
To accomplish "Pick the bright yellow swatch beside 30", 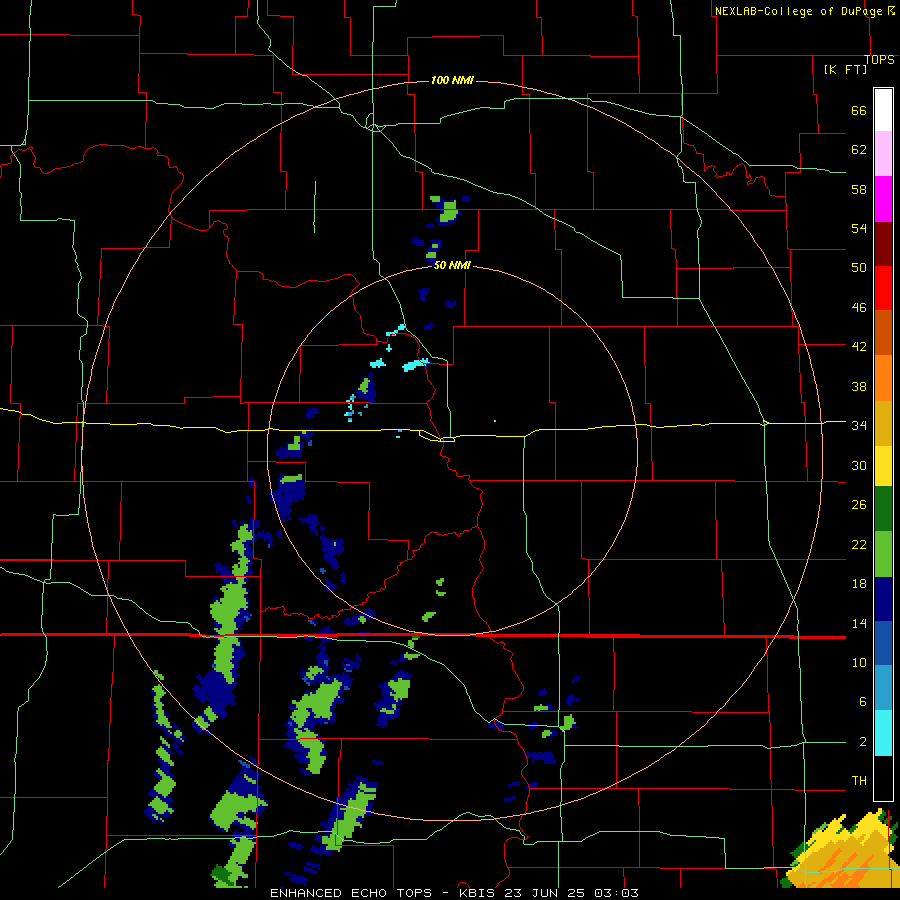I will [x=883, y=466].
